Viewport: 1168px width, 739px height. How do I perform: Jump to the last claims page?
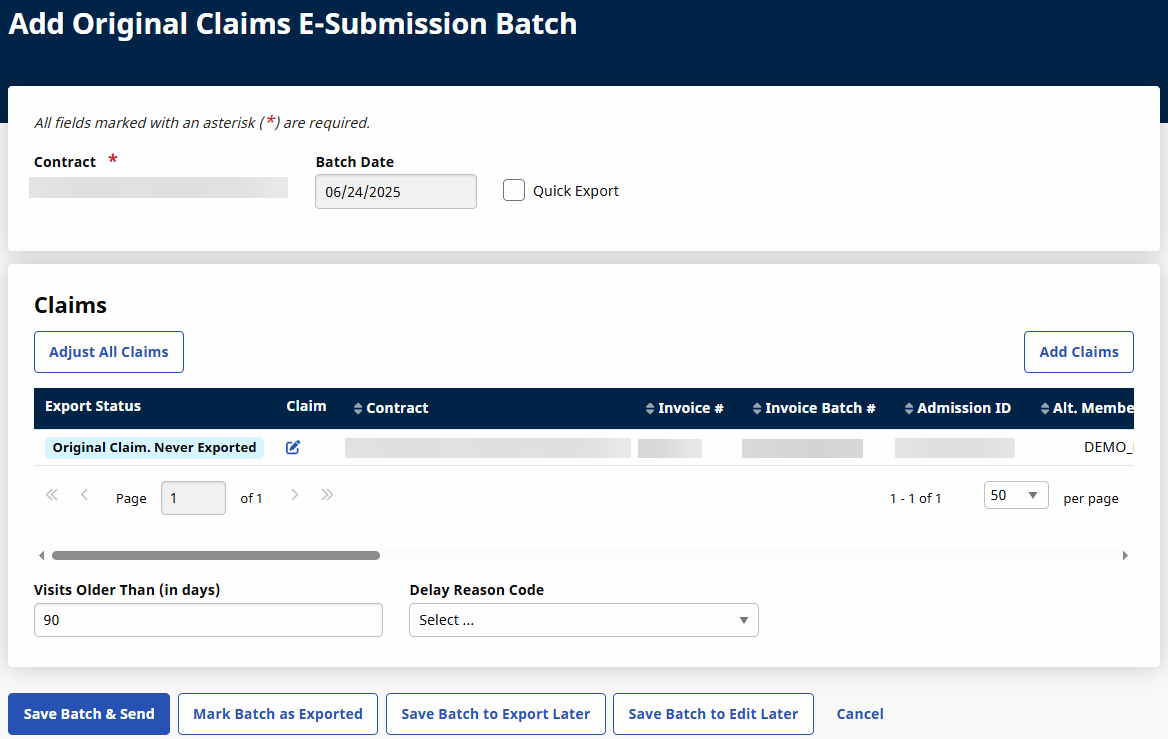[327, 495]
